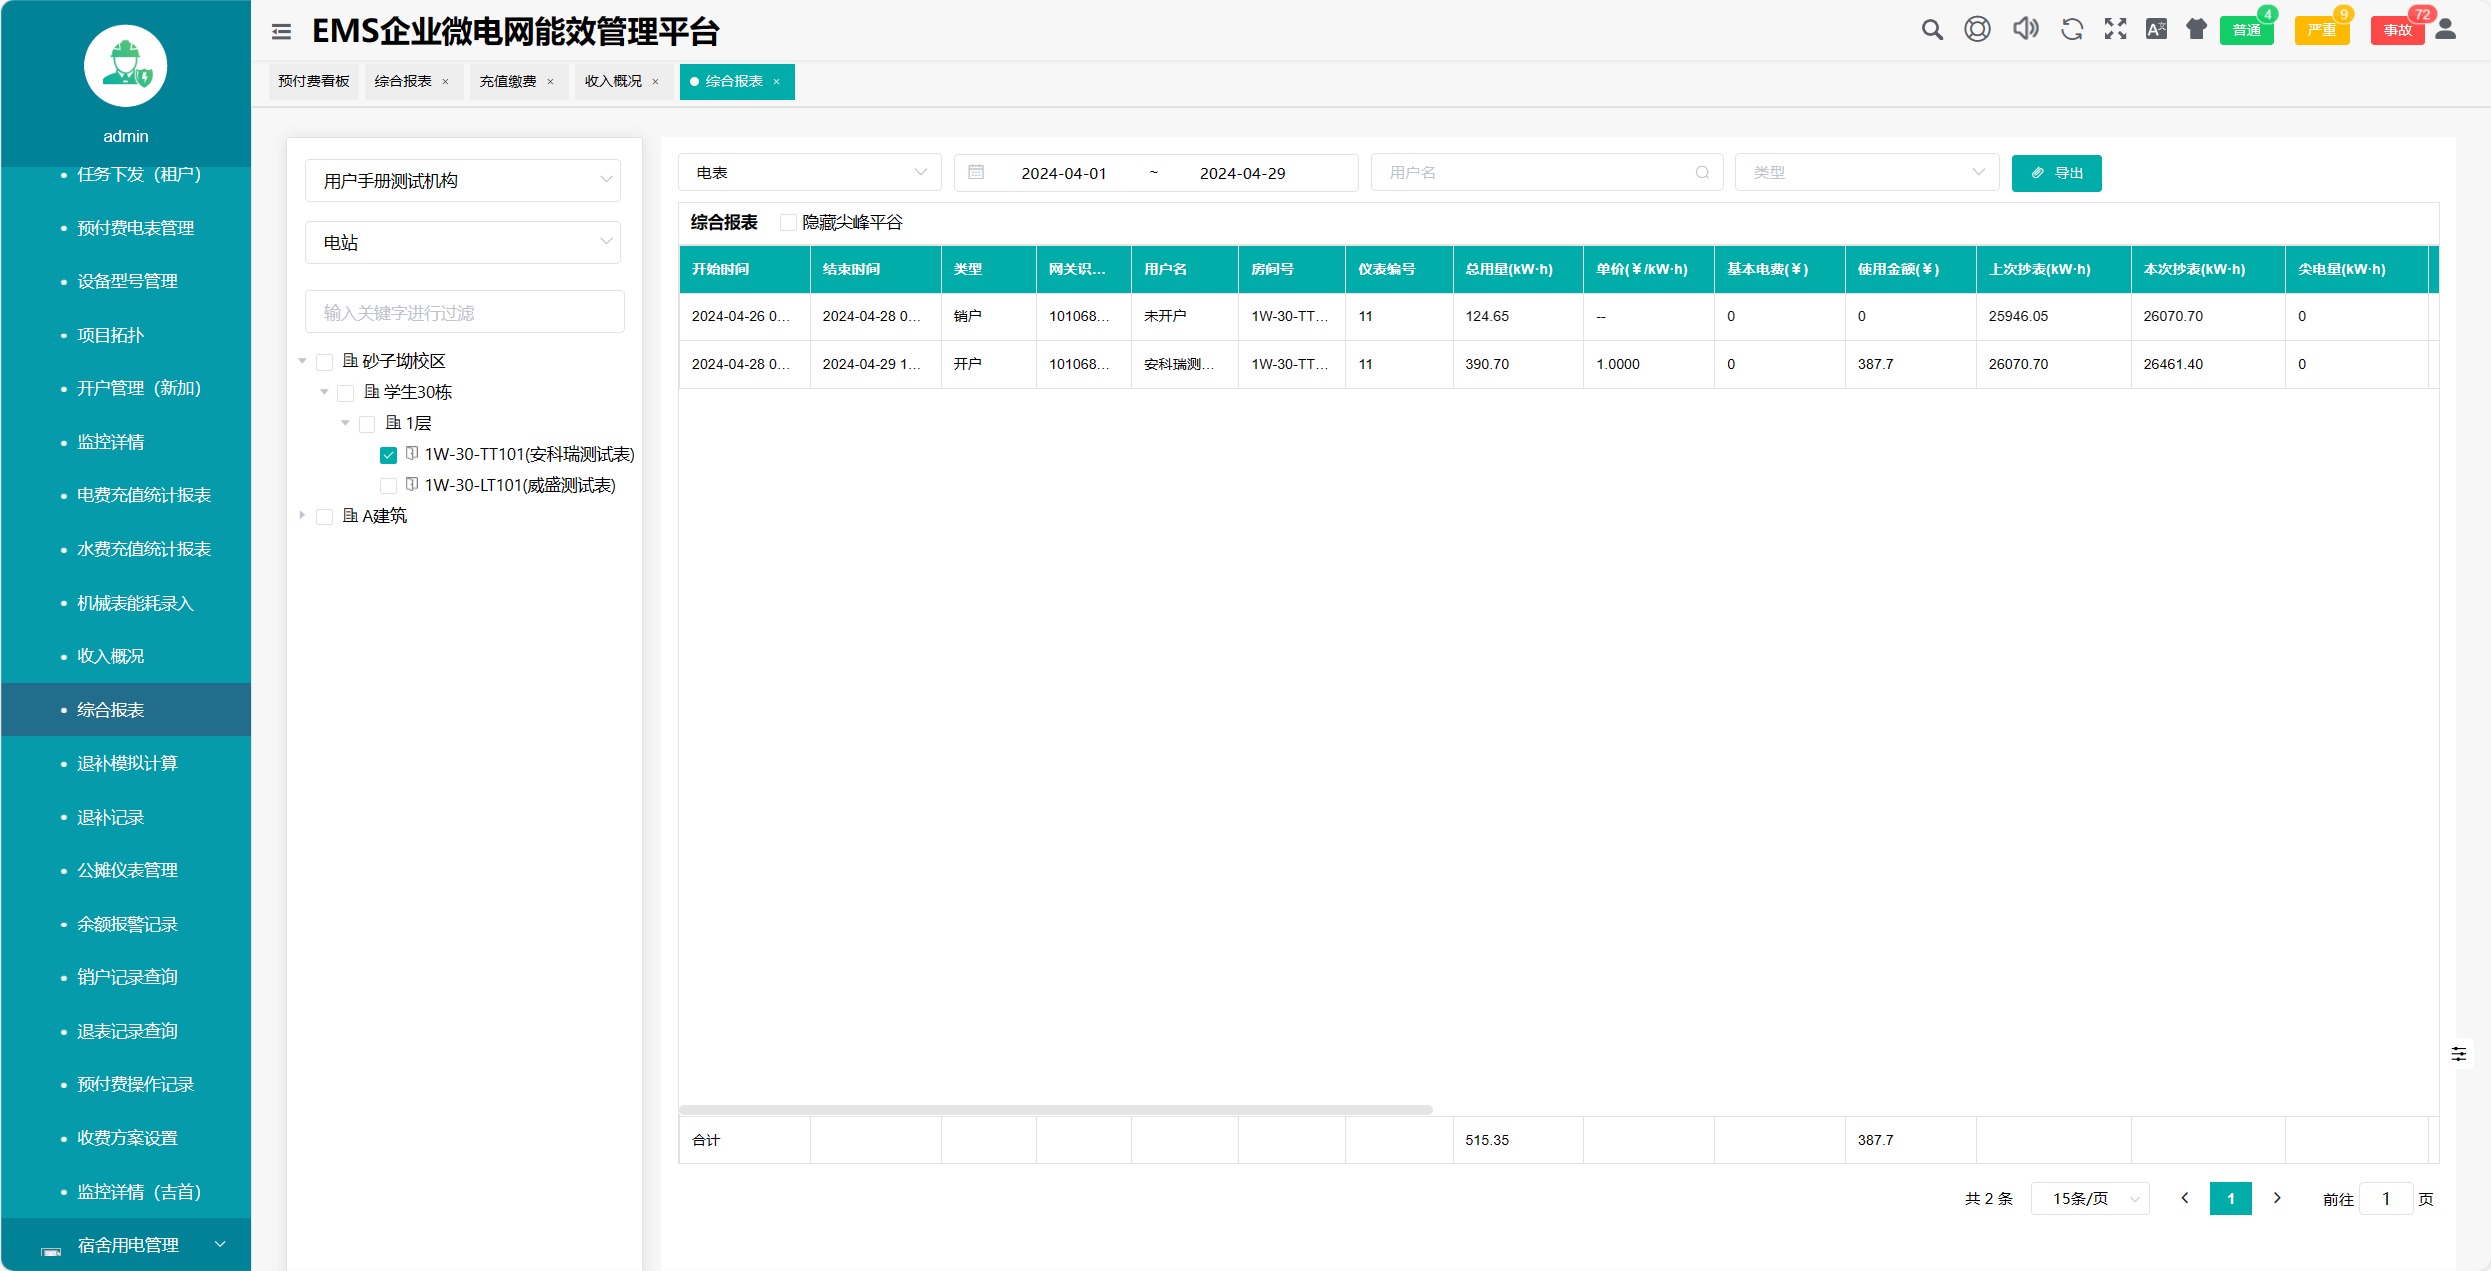
Task: Open the language translation icon
Action: pyautogui.click(x=2156, y=30)
